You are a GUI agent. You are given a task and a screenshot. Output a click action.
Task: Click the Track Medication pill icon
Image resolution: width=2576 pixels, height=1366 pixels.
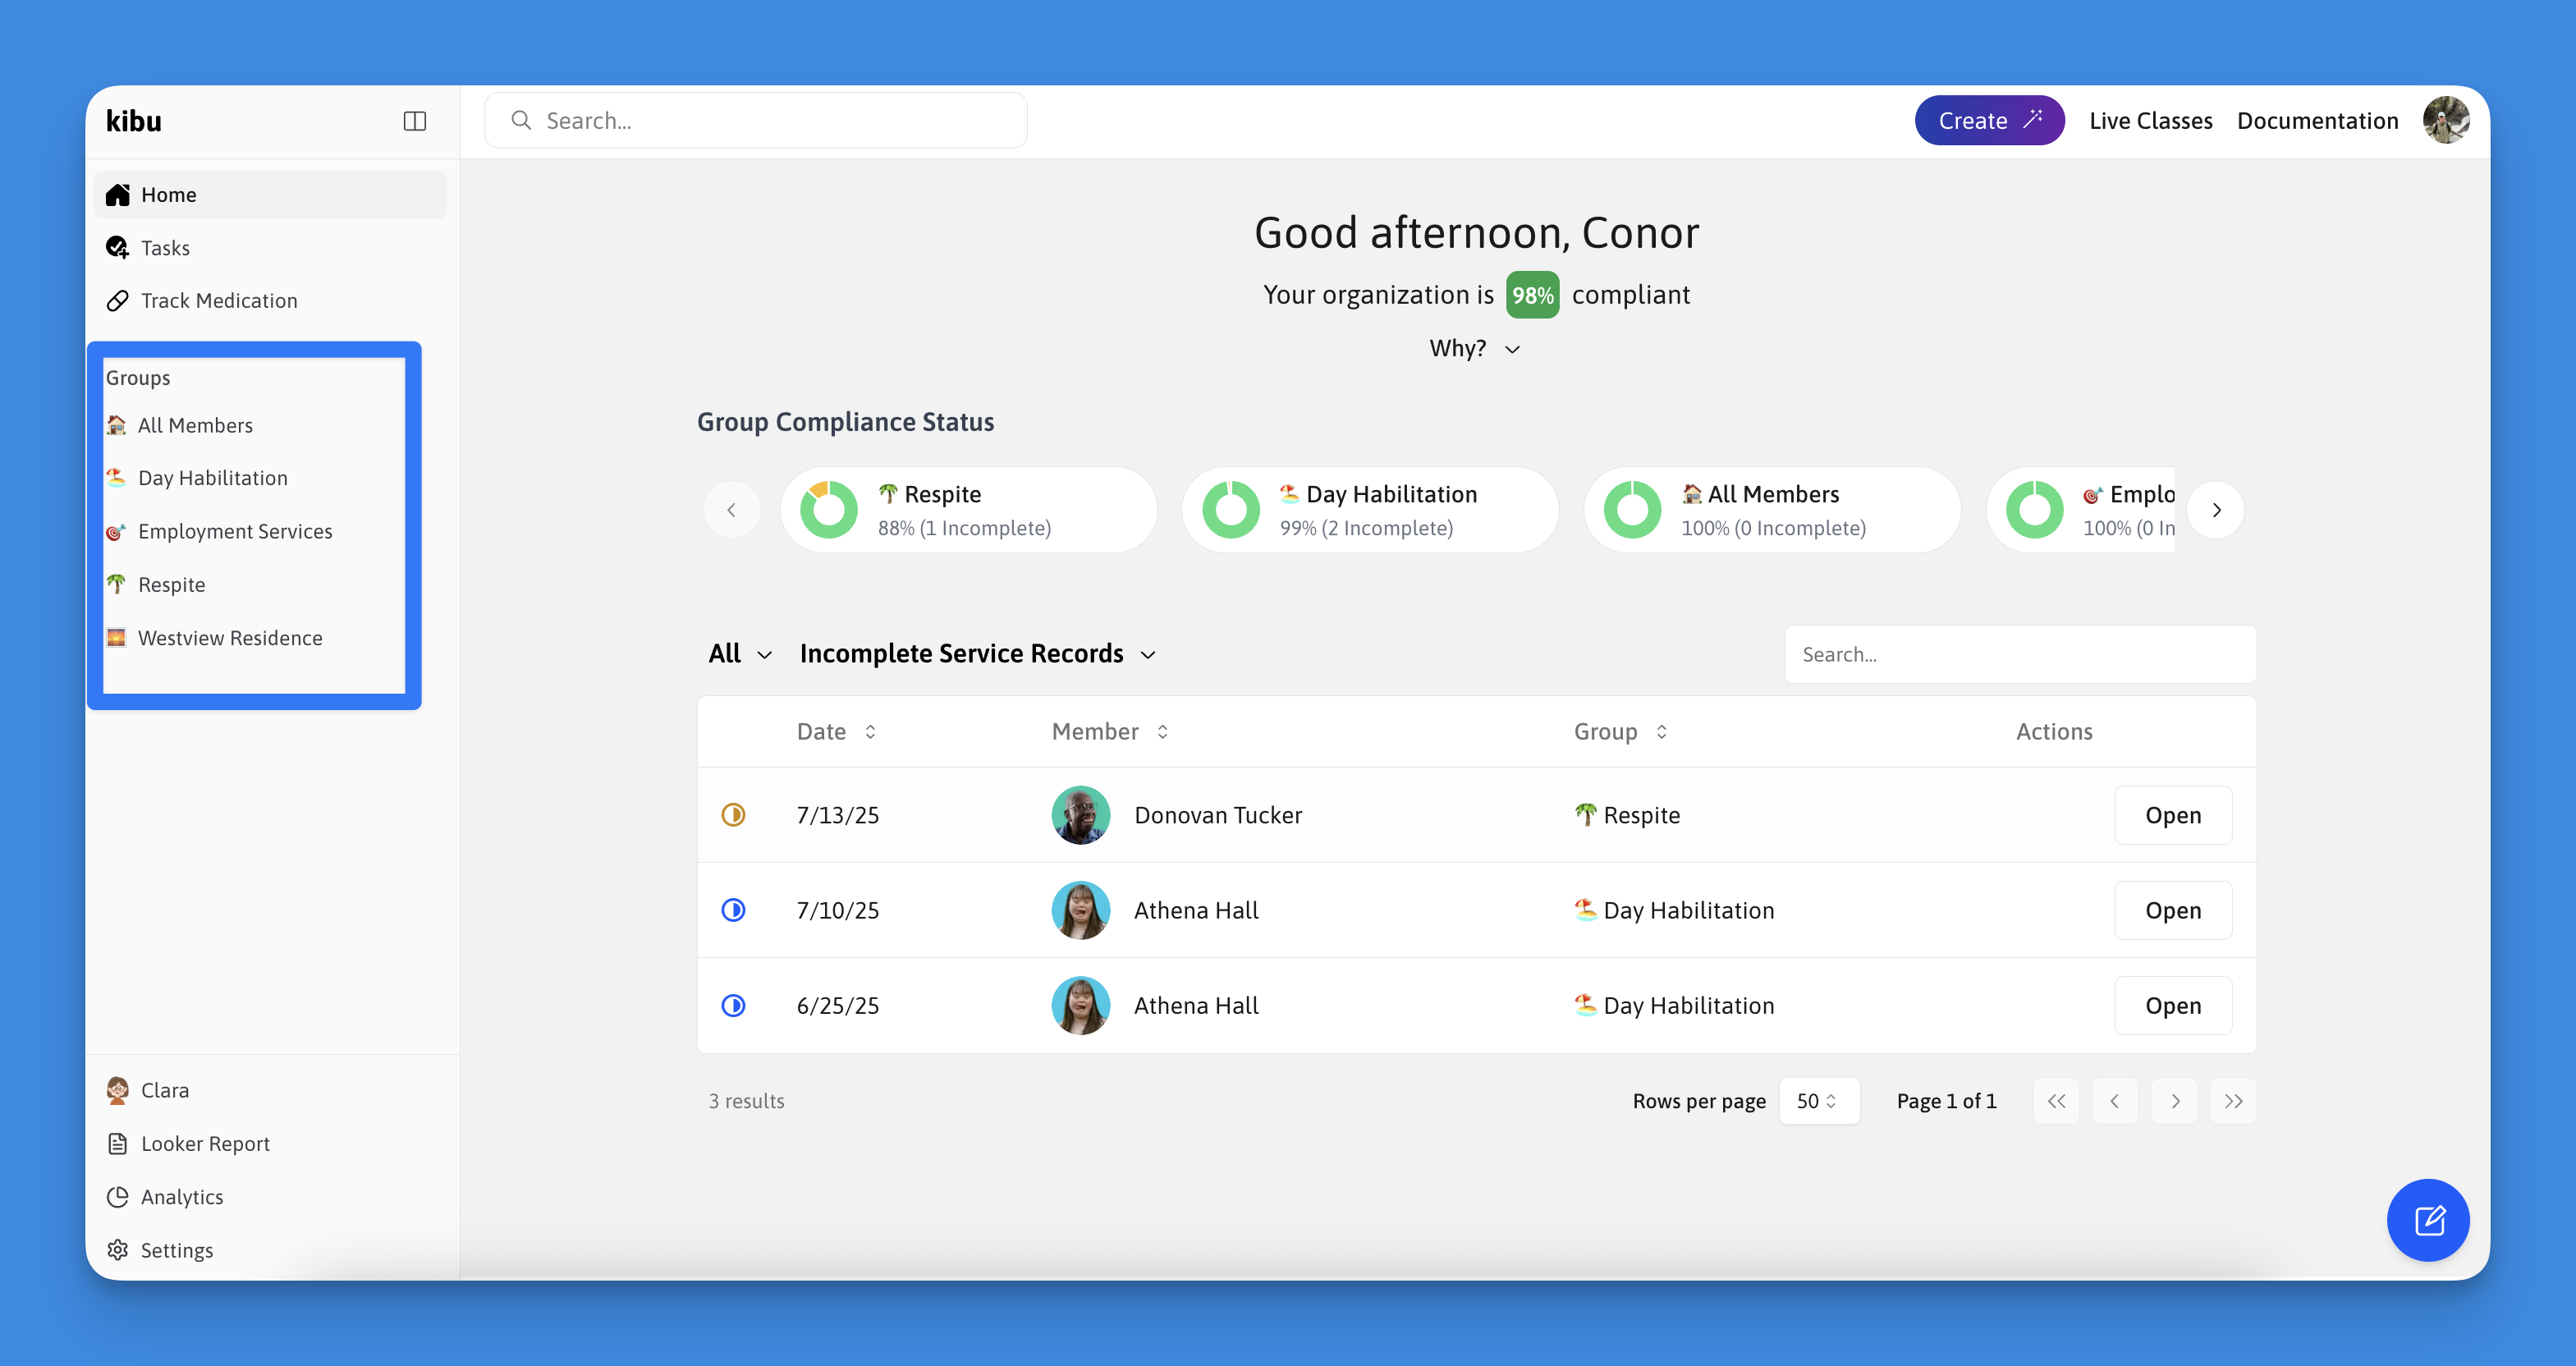(x=118, y=301)
